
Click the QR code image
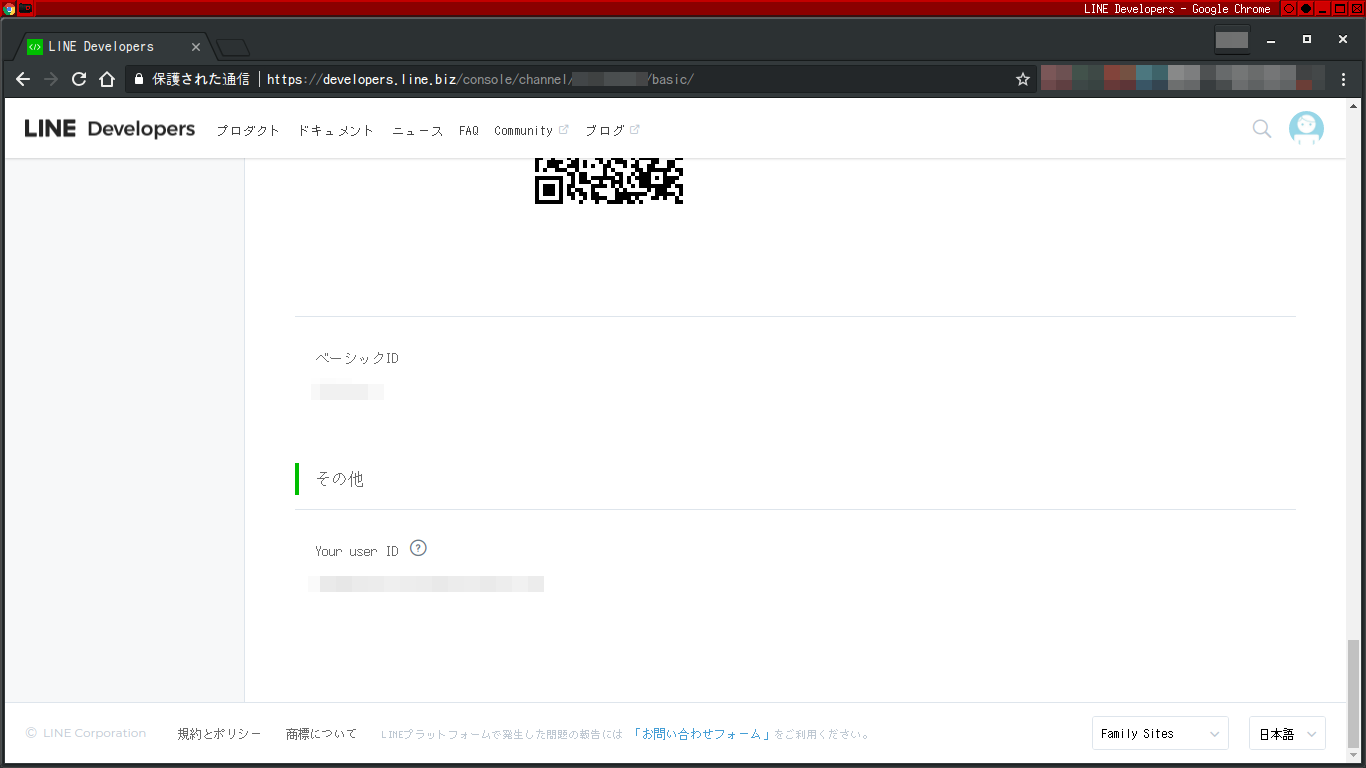(608, 181)
